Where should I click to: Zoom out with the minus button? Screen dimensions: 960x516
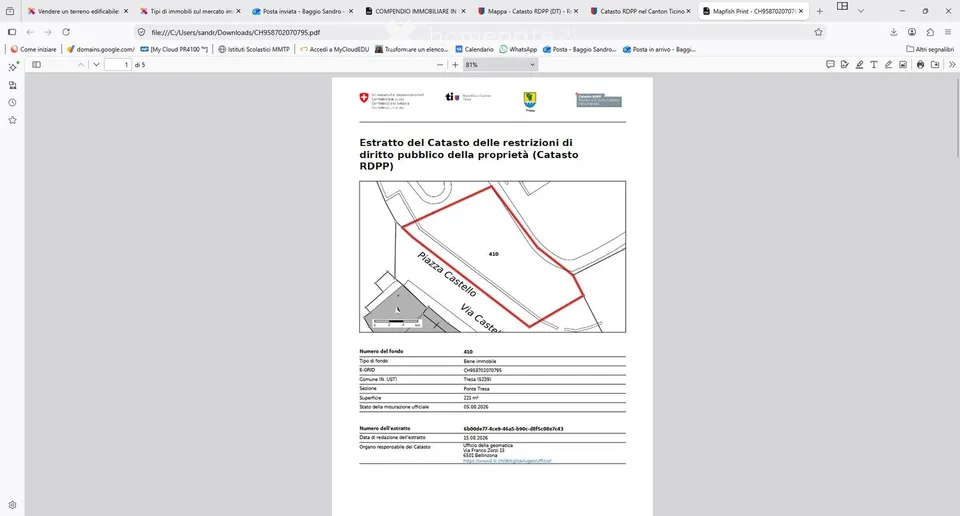click(x=440, y=64)
